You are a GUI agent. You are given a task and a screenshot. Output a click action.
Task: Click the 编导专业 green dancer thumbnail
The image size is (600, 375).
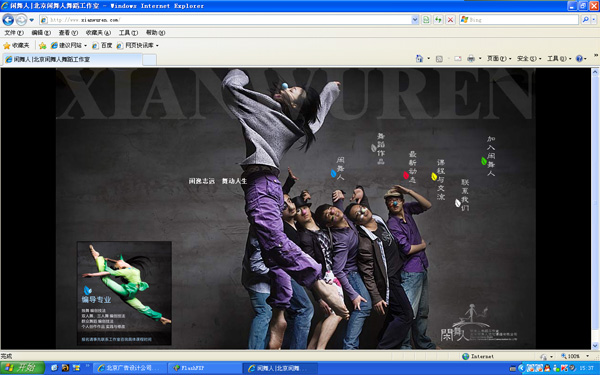pyautogui.click(x=124, y=293)
